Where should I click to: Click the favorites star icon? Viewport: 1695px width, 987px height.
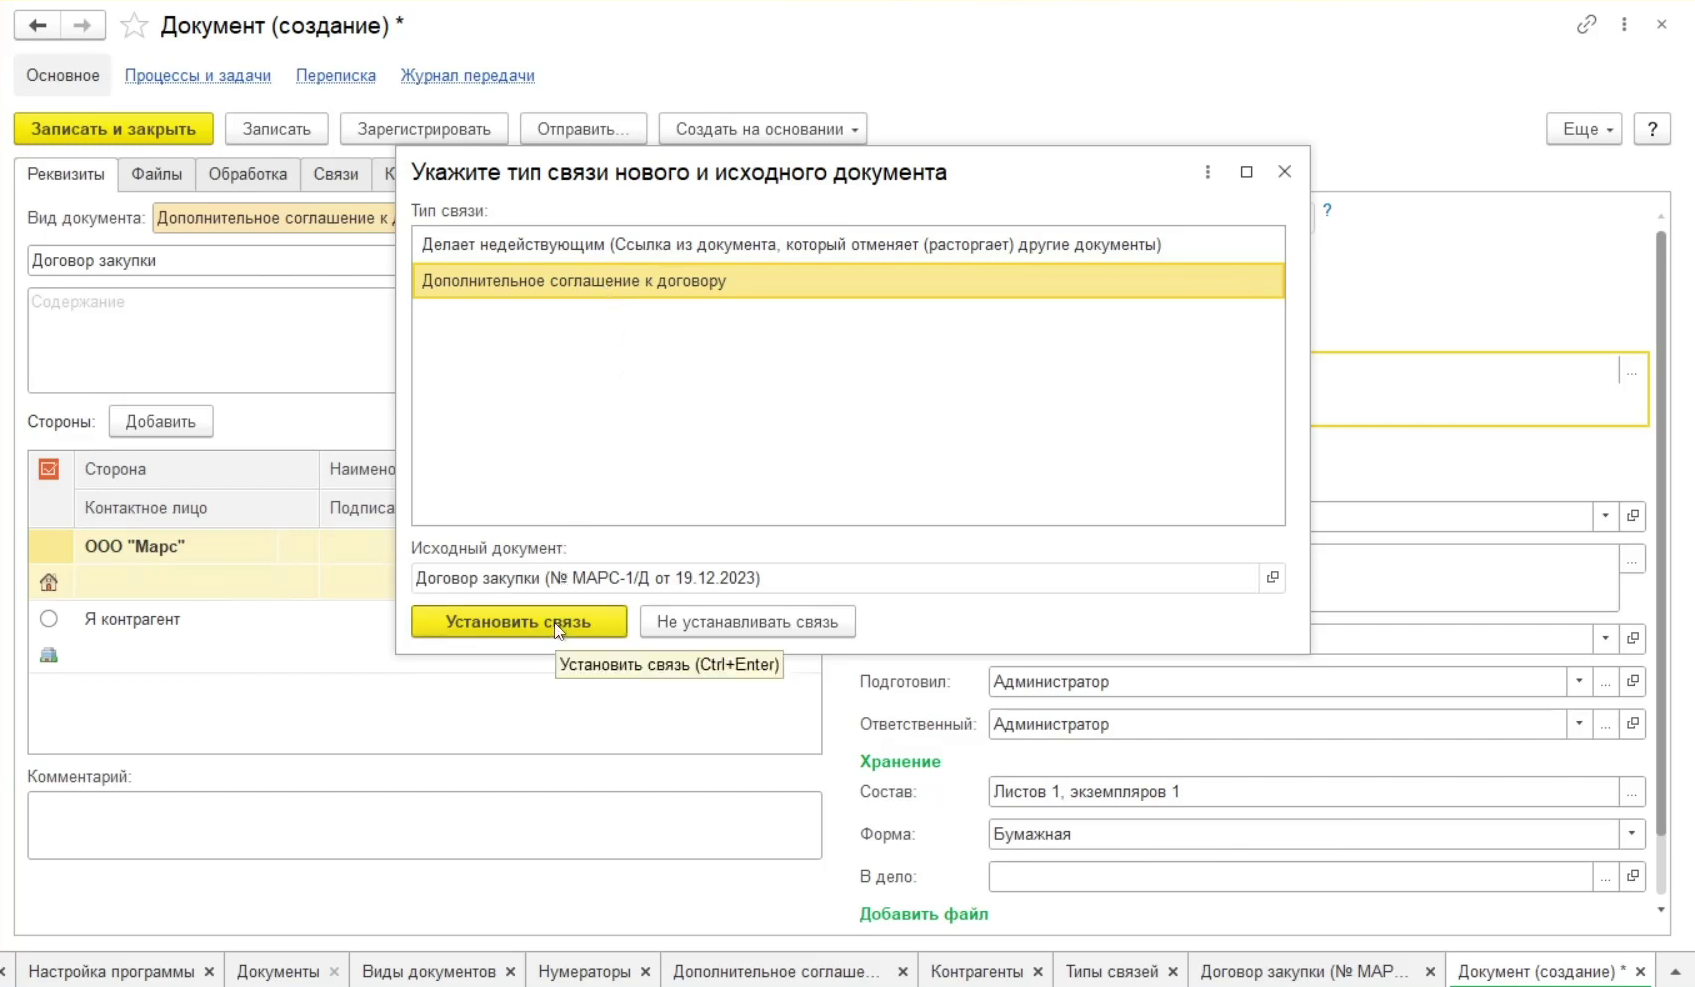click(134, 26)
